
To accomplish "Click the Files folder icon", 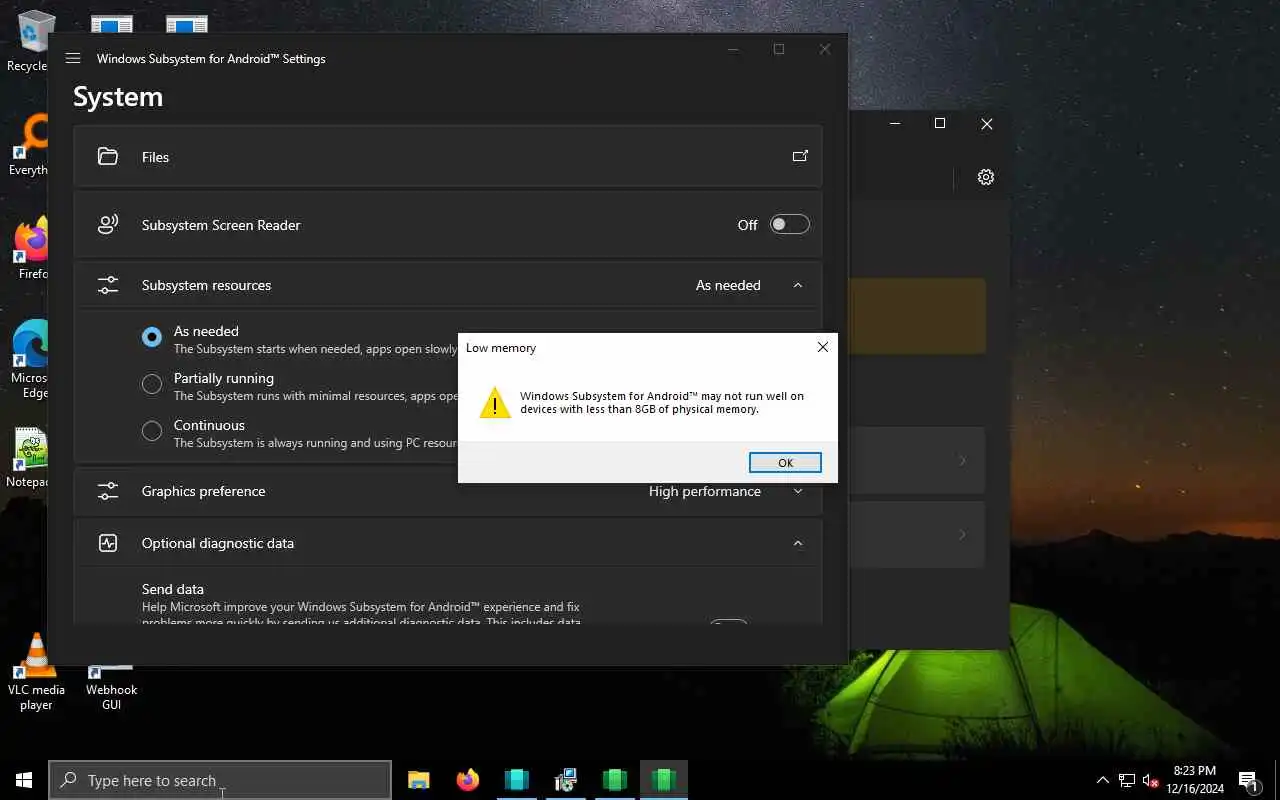I will coord(108,156).
